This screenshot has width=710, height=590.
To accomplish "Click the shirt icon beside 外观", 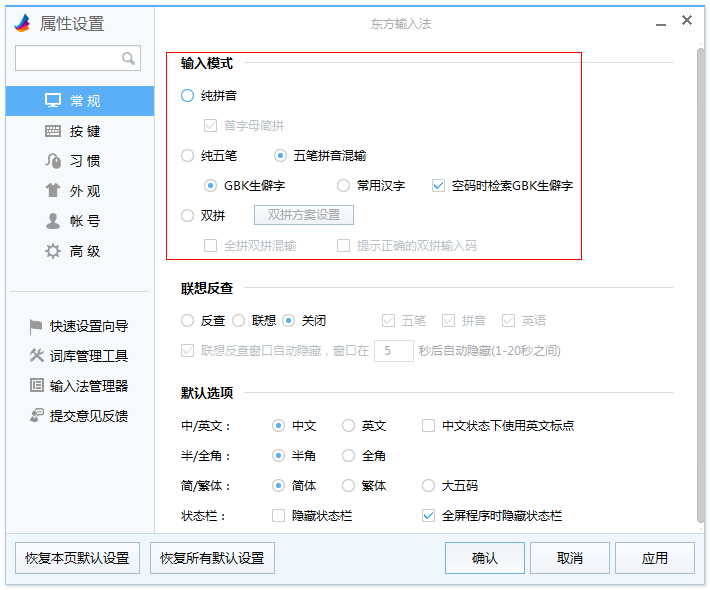I will pyautogui.click(x=53, y=190).
